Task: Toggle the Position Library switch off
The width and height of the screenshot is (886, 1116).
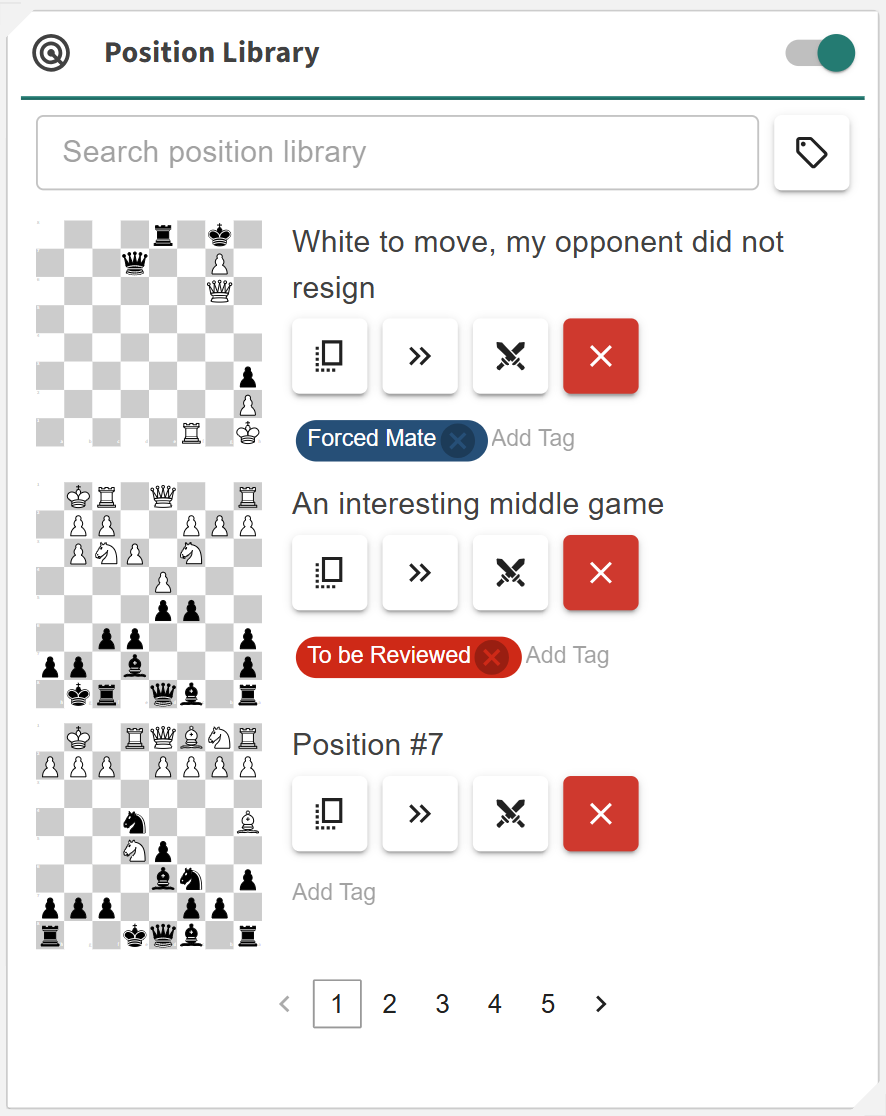Action: tap(821, 54)
